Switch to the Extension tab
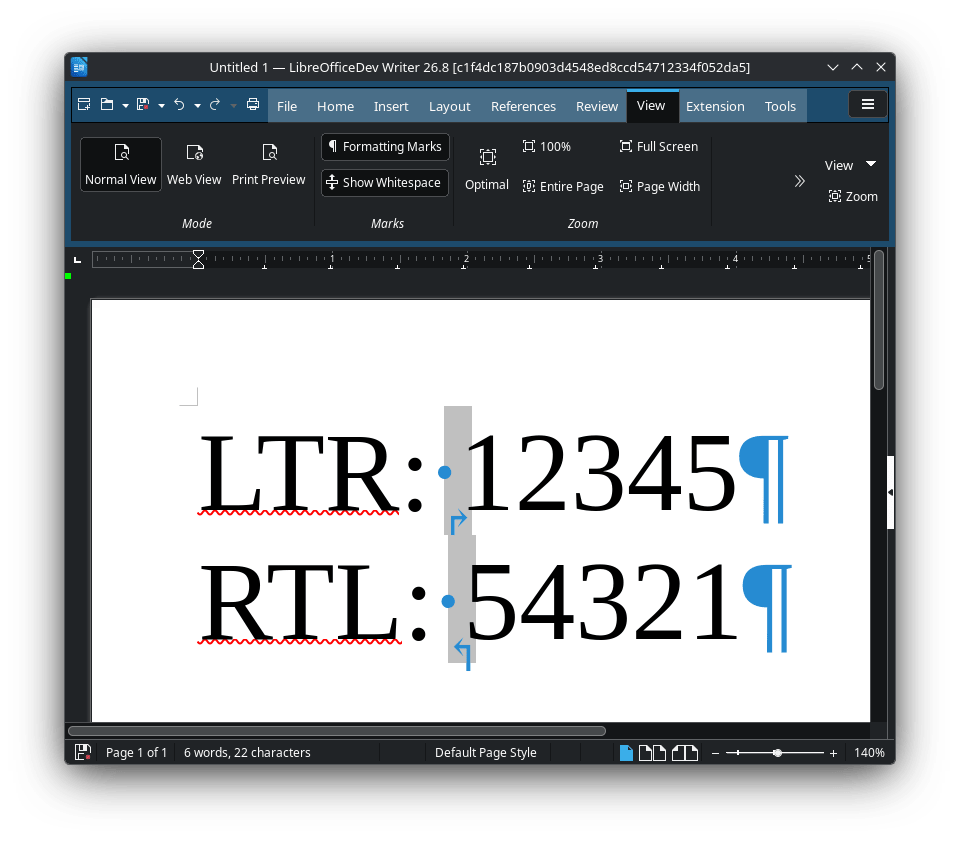This screenshot has width=960, height=841. point(715,107)
